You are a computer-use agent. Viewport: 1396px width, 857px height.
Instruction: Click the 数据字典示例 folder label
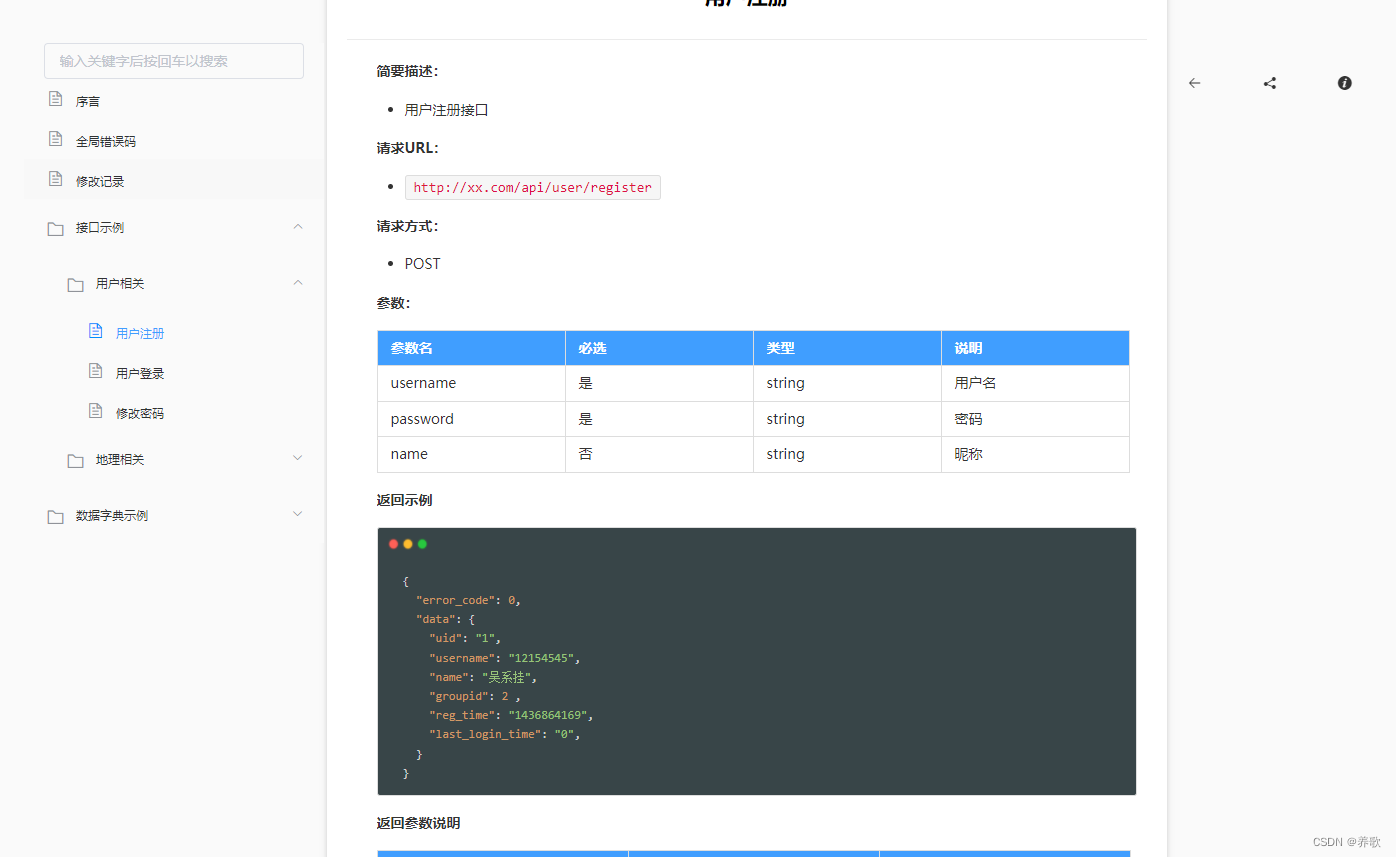112,516
